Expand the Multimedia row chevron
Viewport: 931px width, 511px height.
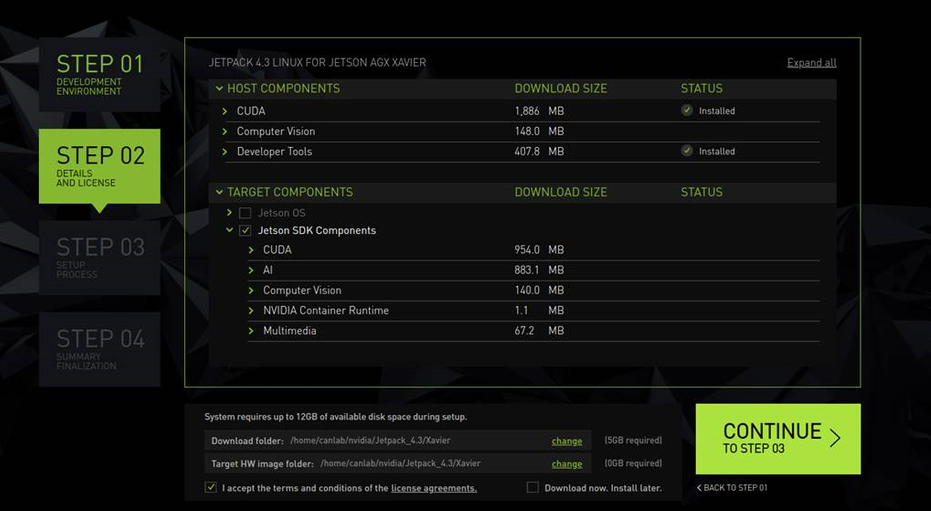tap(251, 331)
